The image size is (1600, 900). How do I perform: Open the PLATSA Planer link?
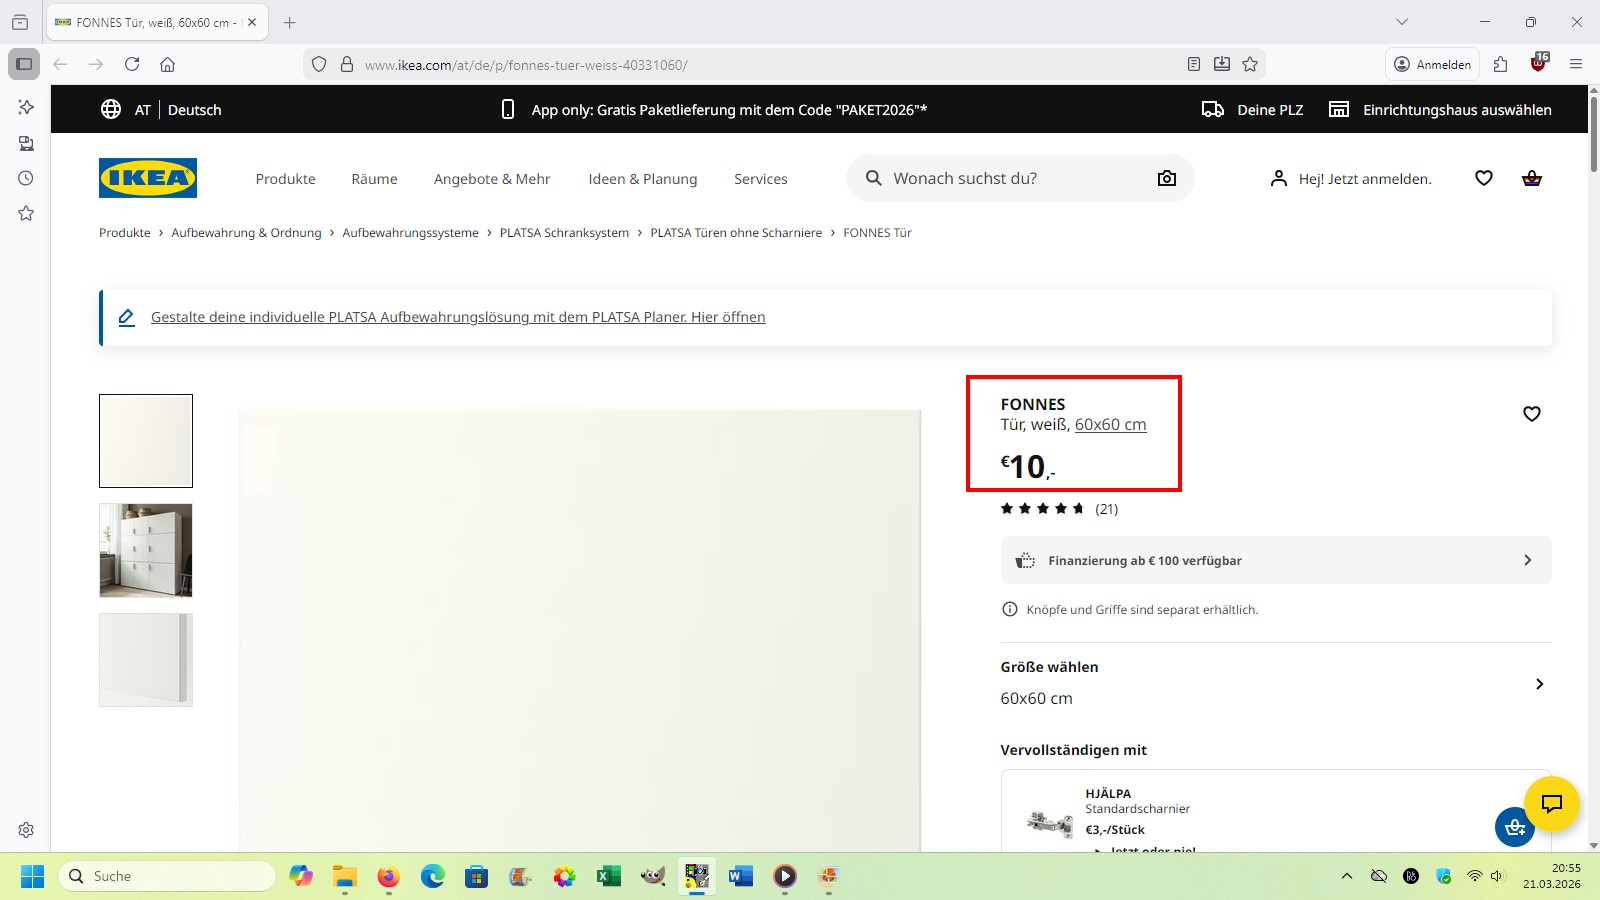pyautogui.click(x=458, y=317)
